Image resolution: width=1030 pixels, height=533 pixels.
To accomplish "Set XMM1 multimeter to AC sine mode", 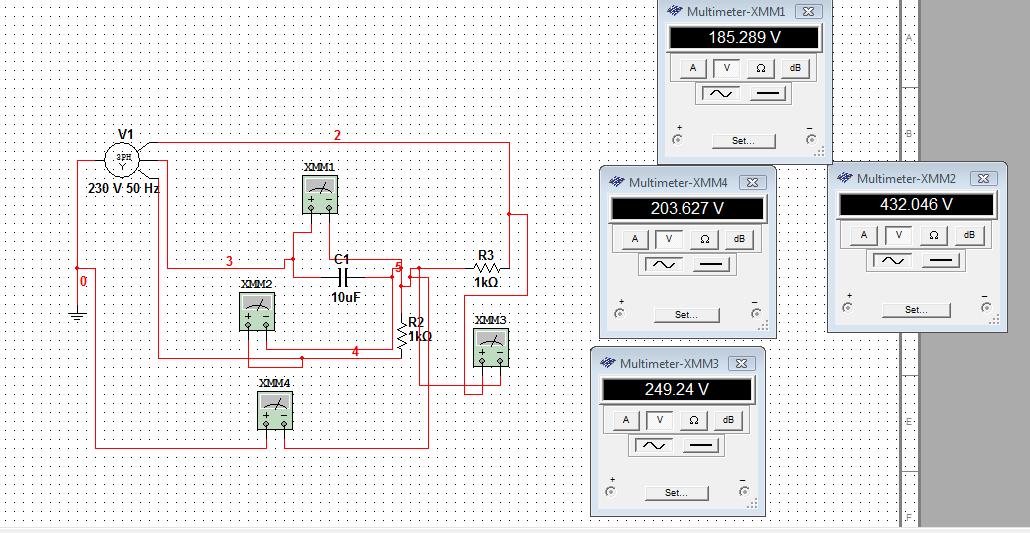I will (x=719, y=94).
